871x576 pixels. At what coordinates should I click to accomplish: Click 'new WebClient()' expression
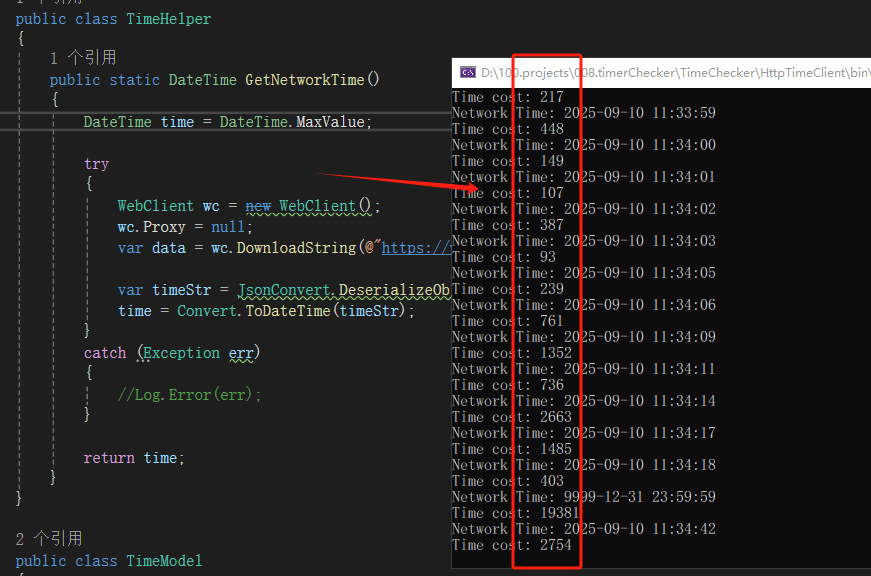coord(308,206)
